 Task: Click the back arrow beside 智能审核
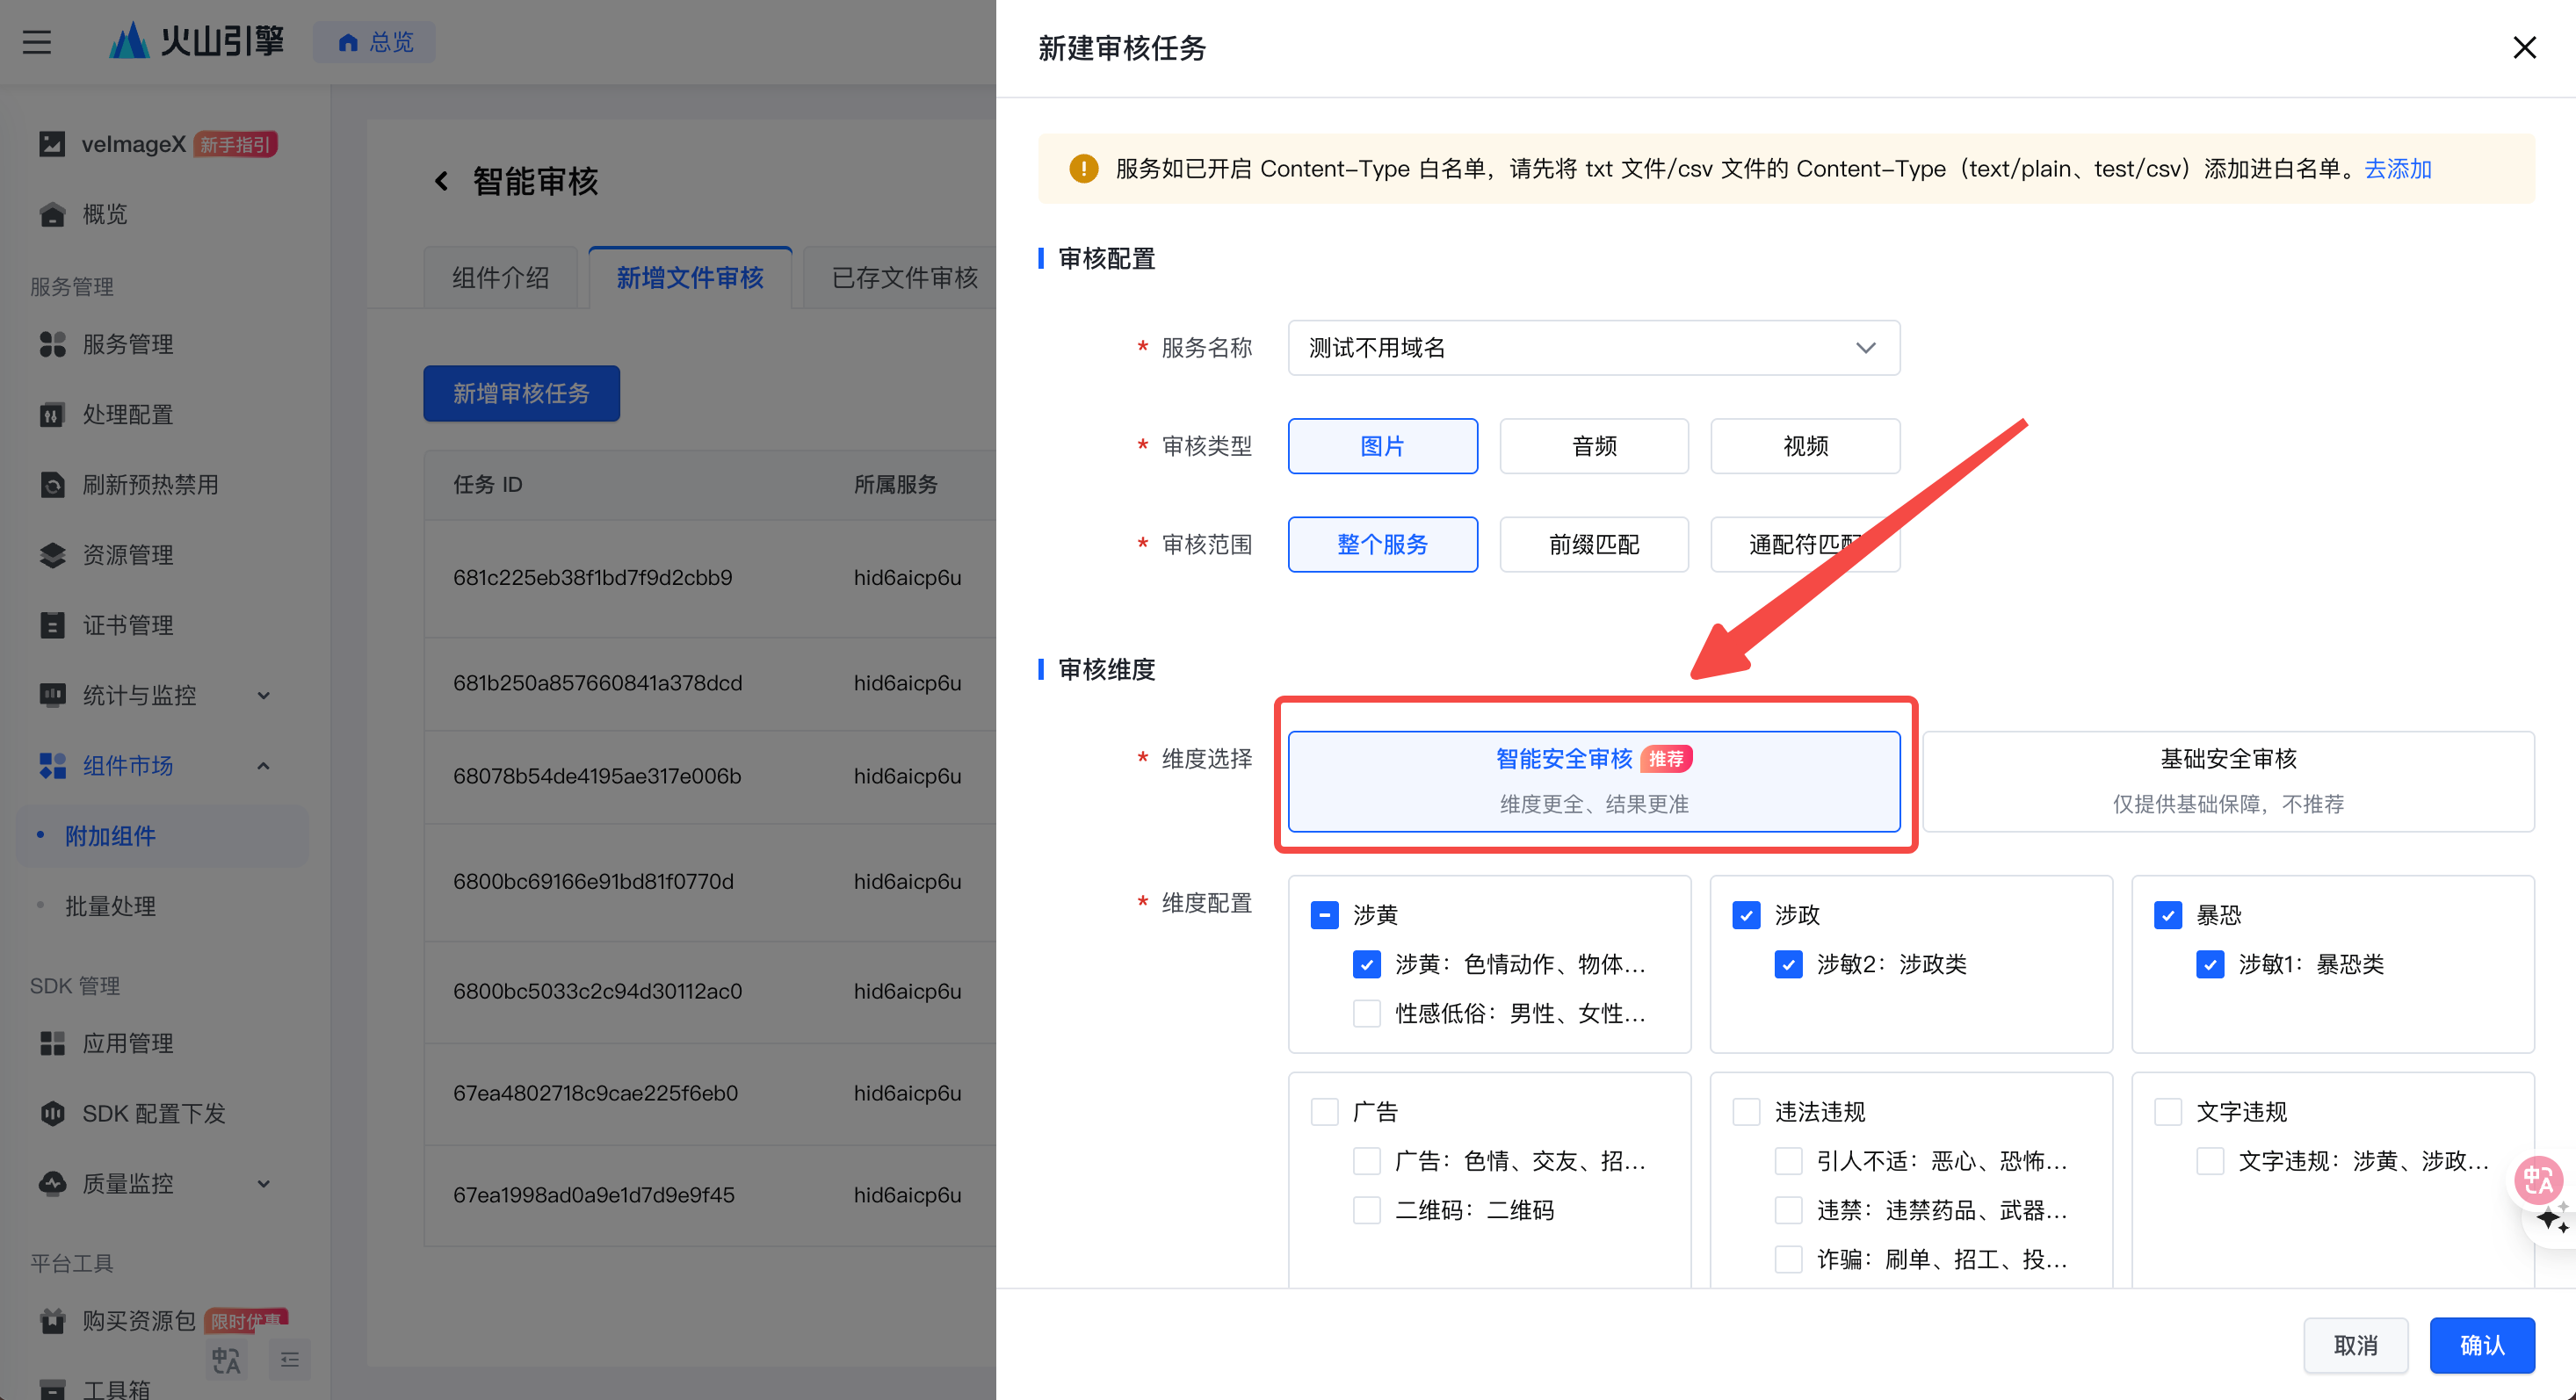click(x=441, y=181)
